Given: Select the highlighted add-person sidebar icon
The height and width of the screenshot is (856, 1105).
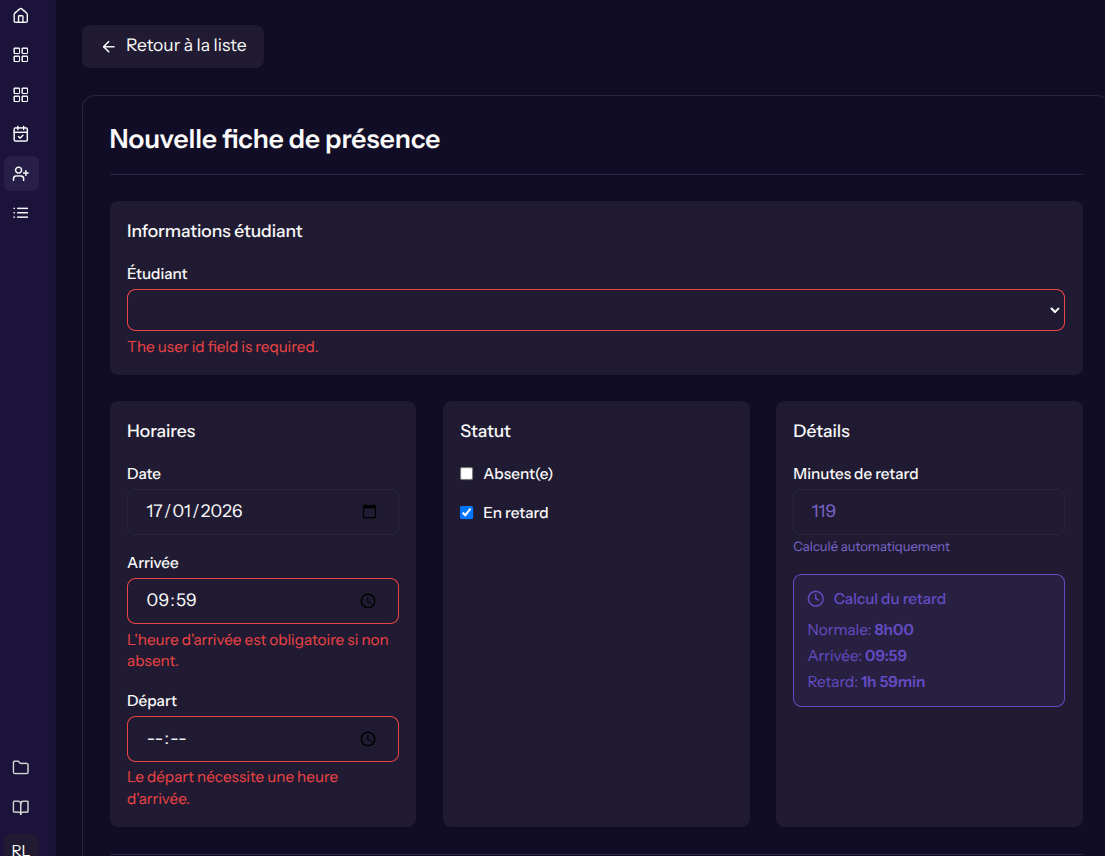Looking at the screenshot, I should tap(20, 173).
